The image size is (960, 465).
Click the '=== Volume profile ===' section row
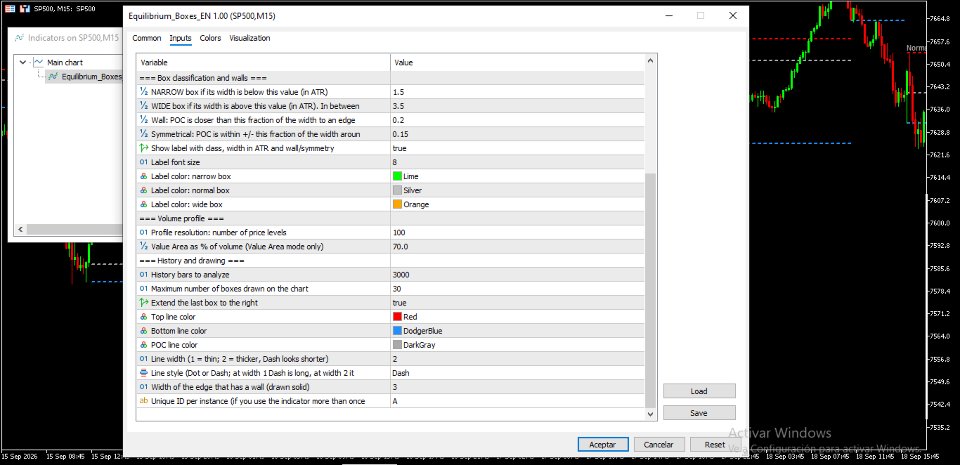click(391, 218)
